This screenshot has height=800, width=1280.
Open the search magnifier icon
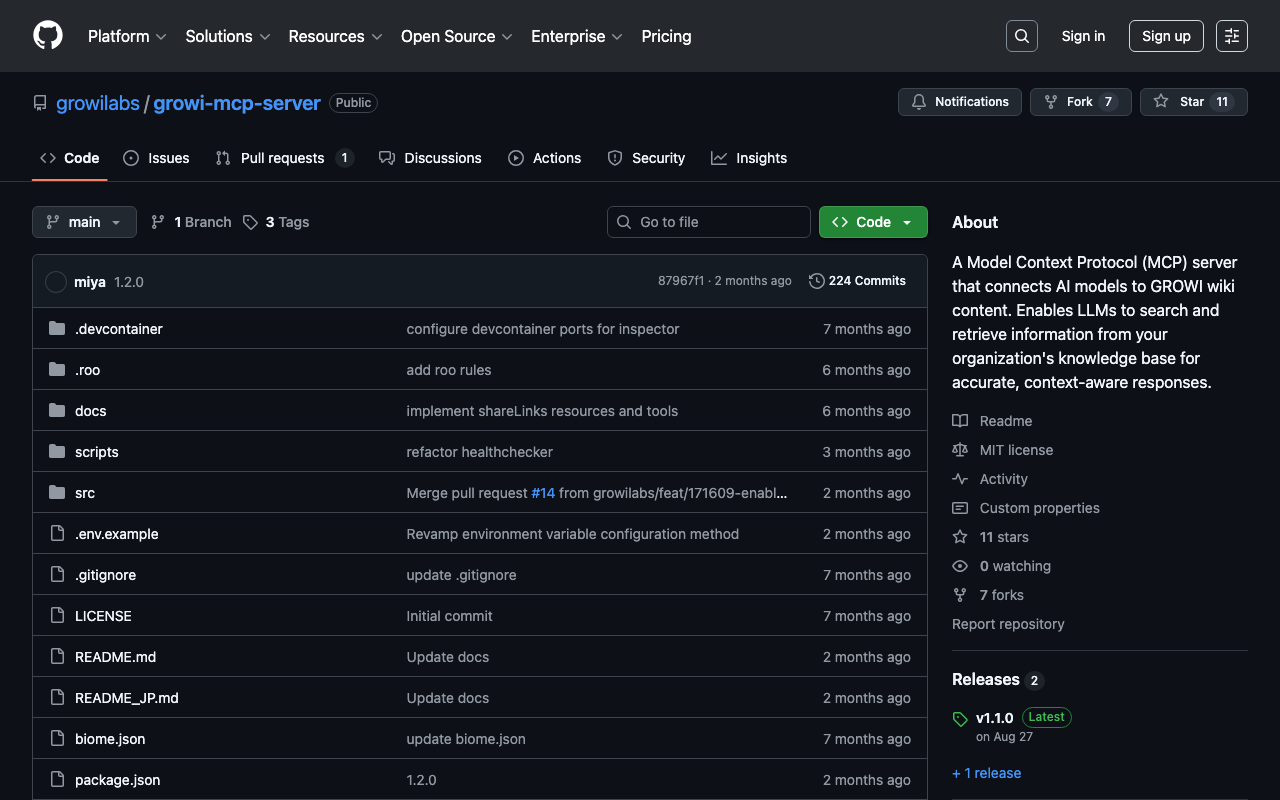[x=1021, y=36]
